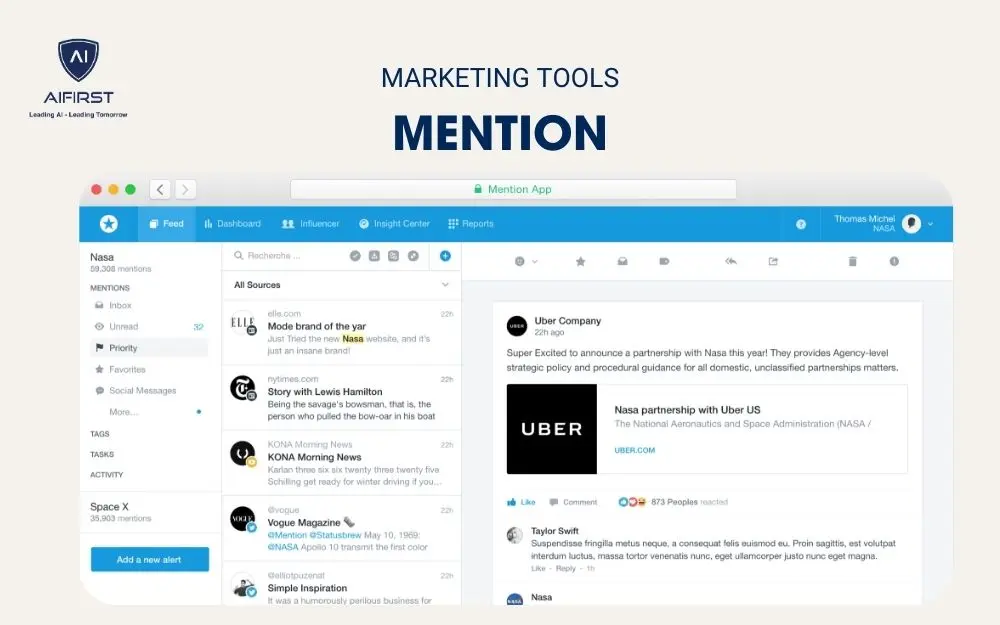Open the Simple Inspiration mention
The width and height of the screenshot is (1000, 625).
tap(342, 585)
